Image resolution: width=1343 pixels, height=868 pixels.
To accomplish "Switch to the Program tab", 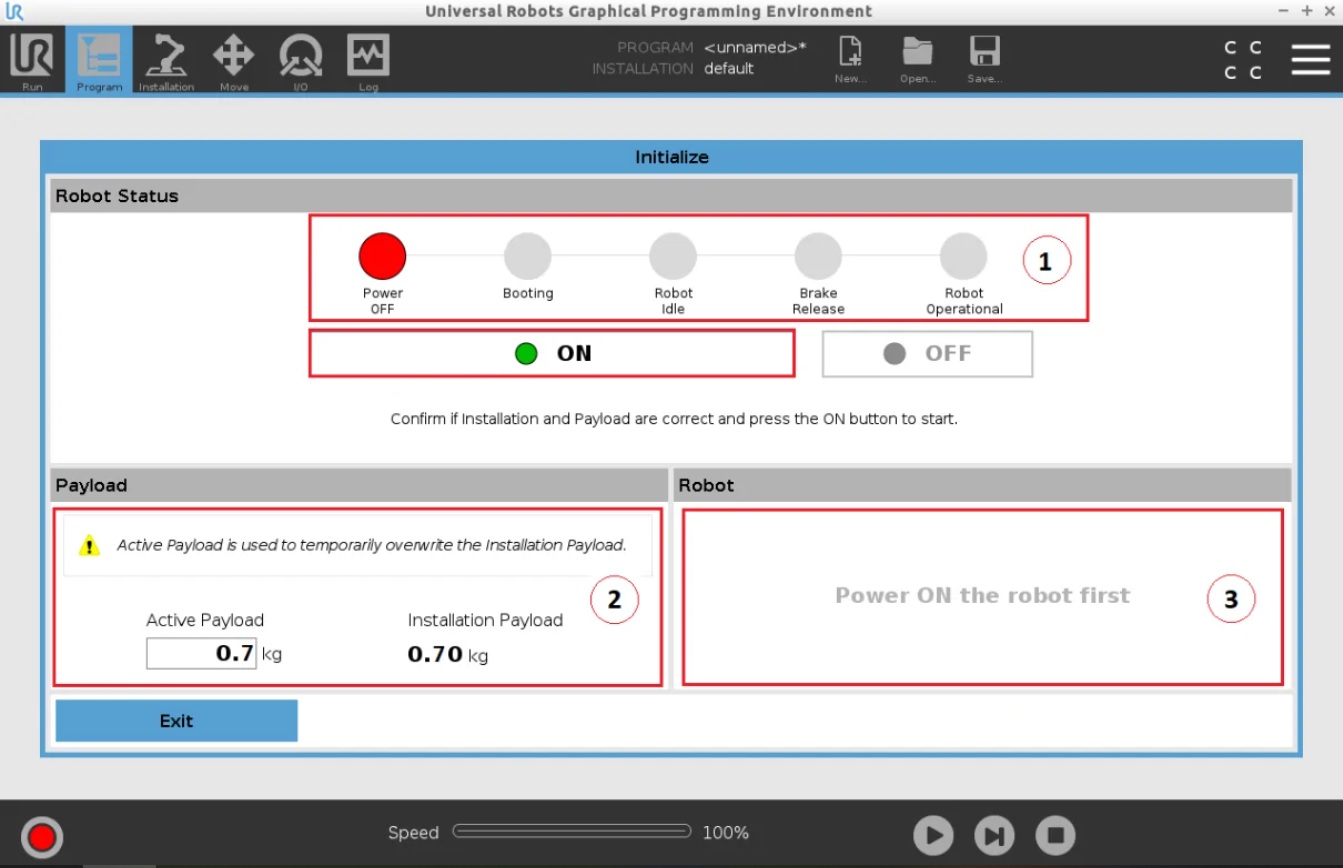I will (x=99, y=61).
